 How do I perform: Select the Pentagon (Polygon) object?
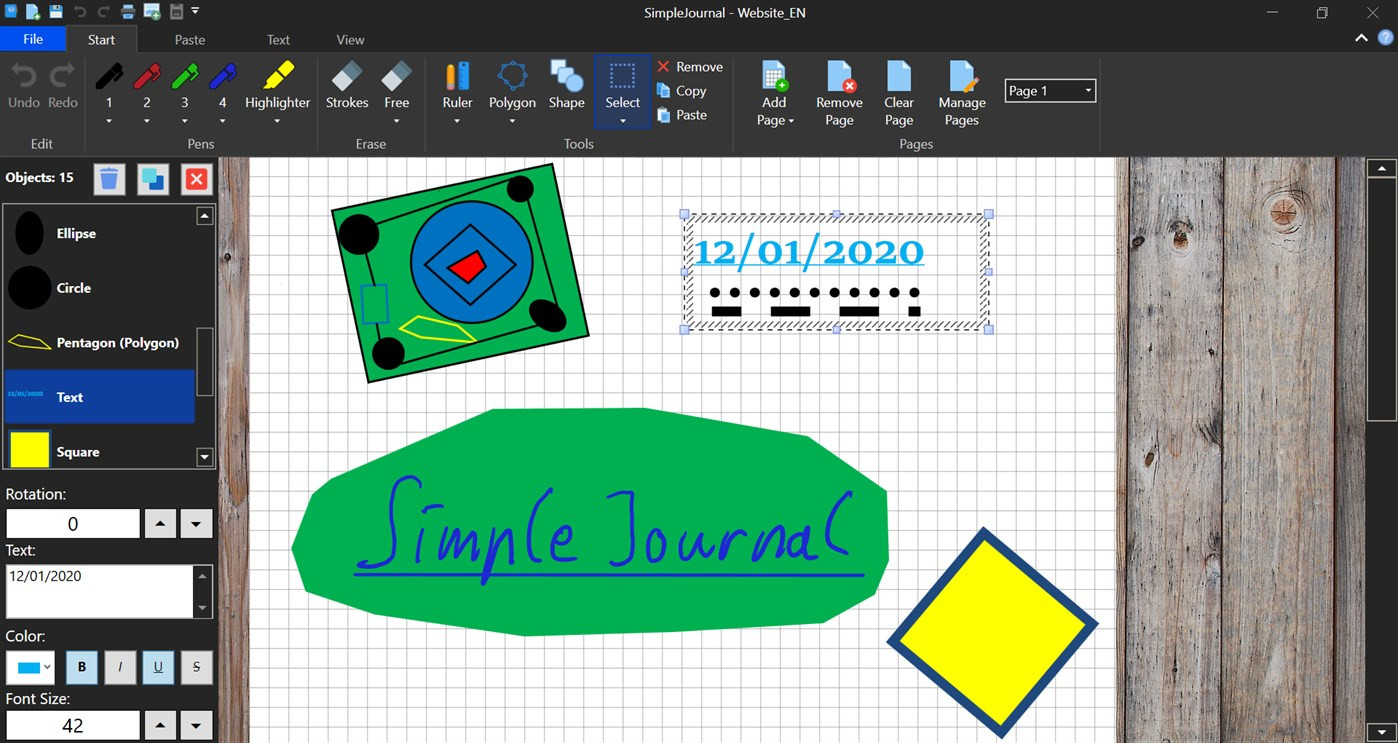pyautogui.click(x=99, y=342)
